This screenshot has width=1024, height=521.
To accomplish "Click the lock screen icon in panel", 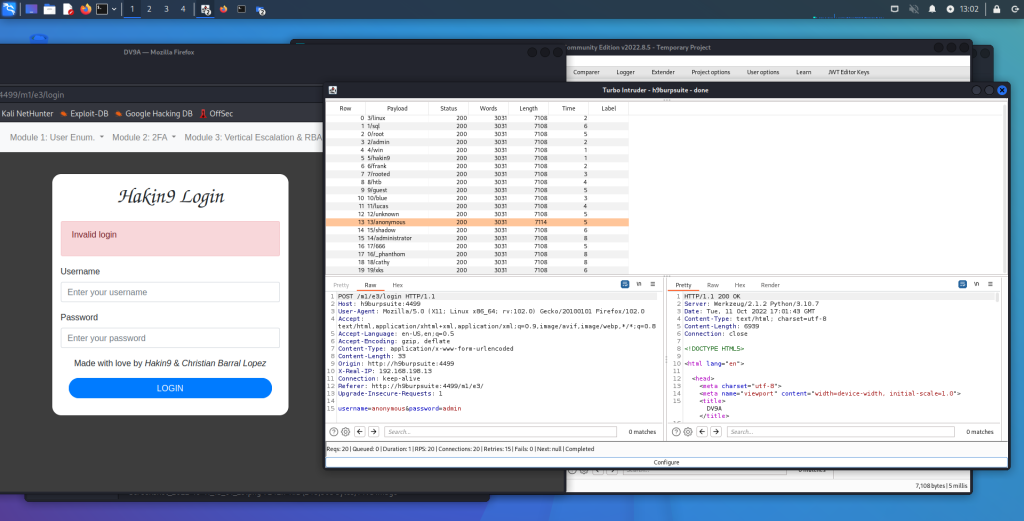I will click(997, 9).
